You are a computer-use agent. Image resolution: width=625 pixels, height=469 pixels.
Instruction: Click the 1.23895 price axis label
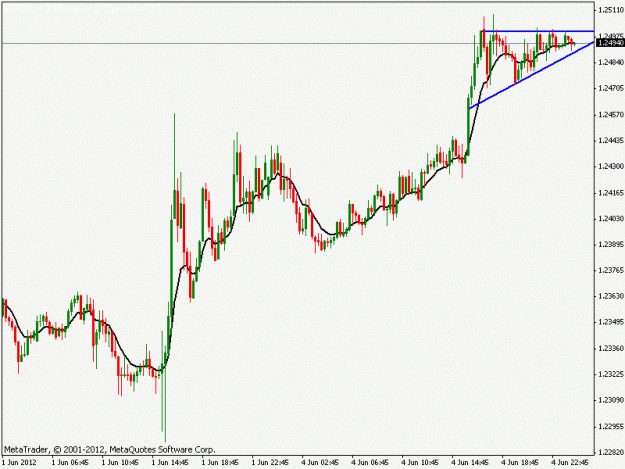tap(611, 244)
